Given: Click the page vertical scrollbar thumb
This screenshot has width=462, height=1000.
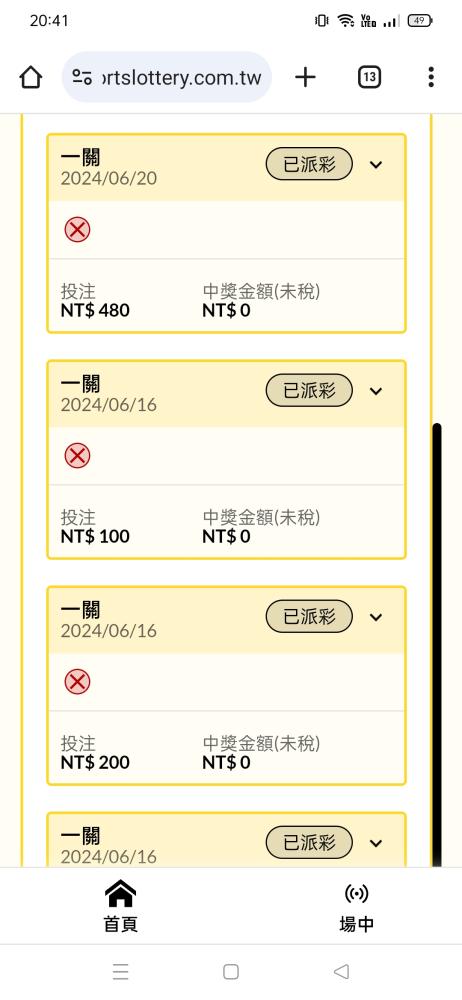Looking at the screenshot, I should pos(437,644).
